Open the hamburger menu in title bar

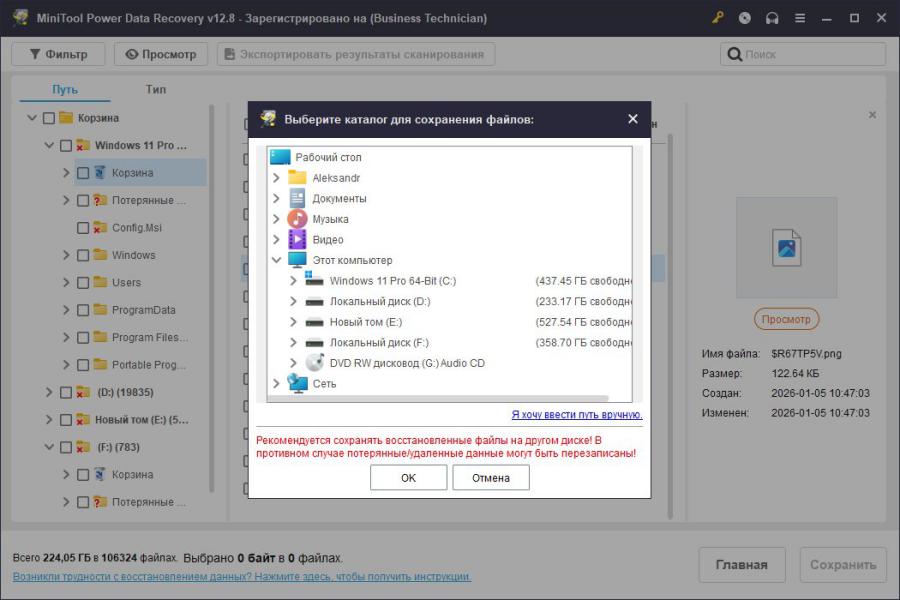coord(798,18)
